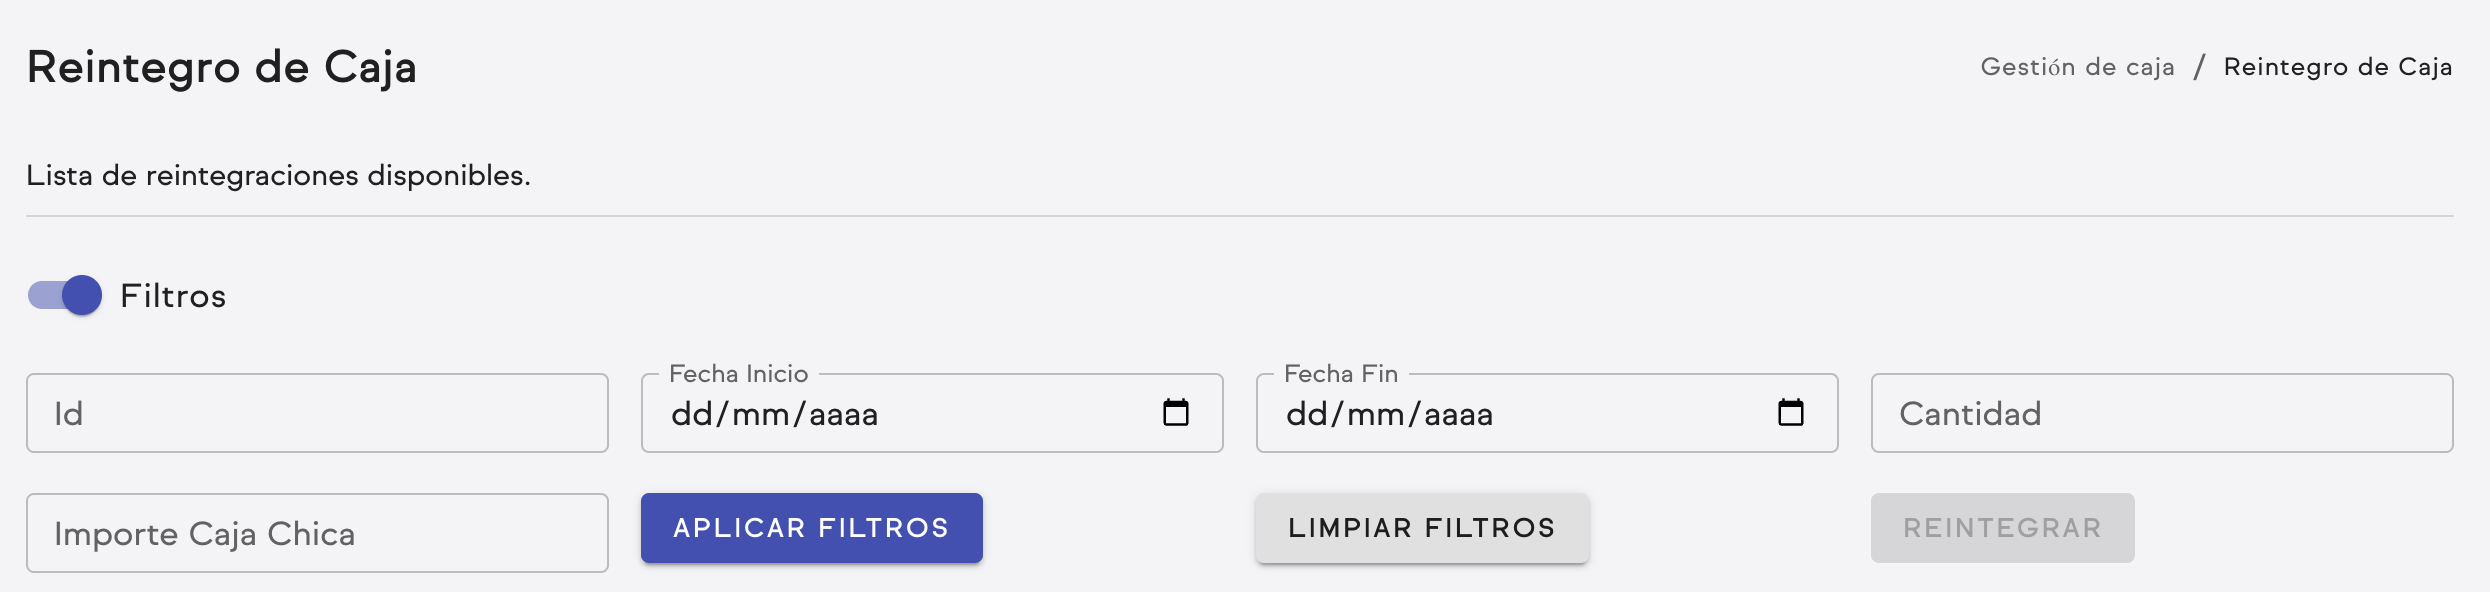Click the LIMPIAR FILTROS button
2490x592 pixels.
[x=1421, y=528]
